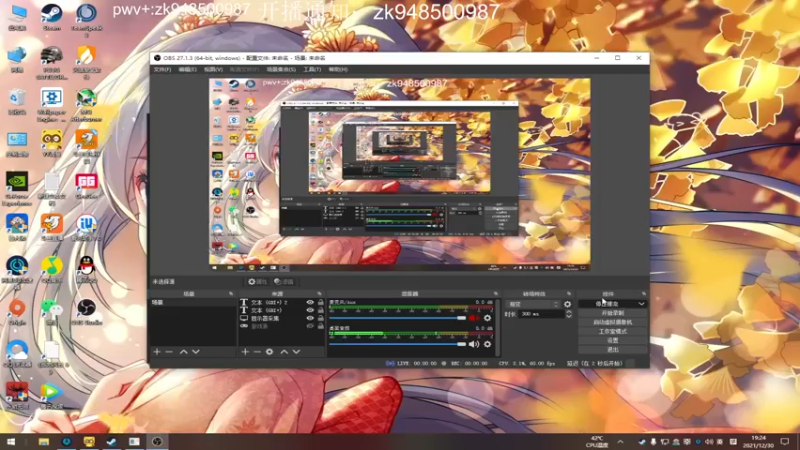Open PUBG desktop shortcut
Screen dimensions: 800x450
[x=52, y=63]
